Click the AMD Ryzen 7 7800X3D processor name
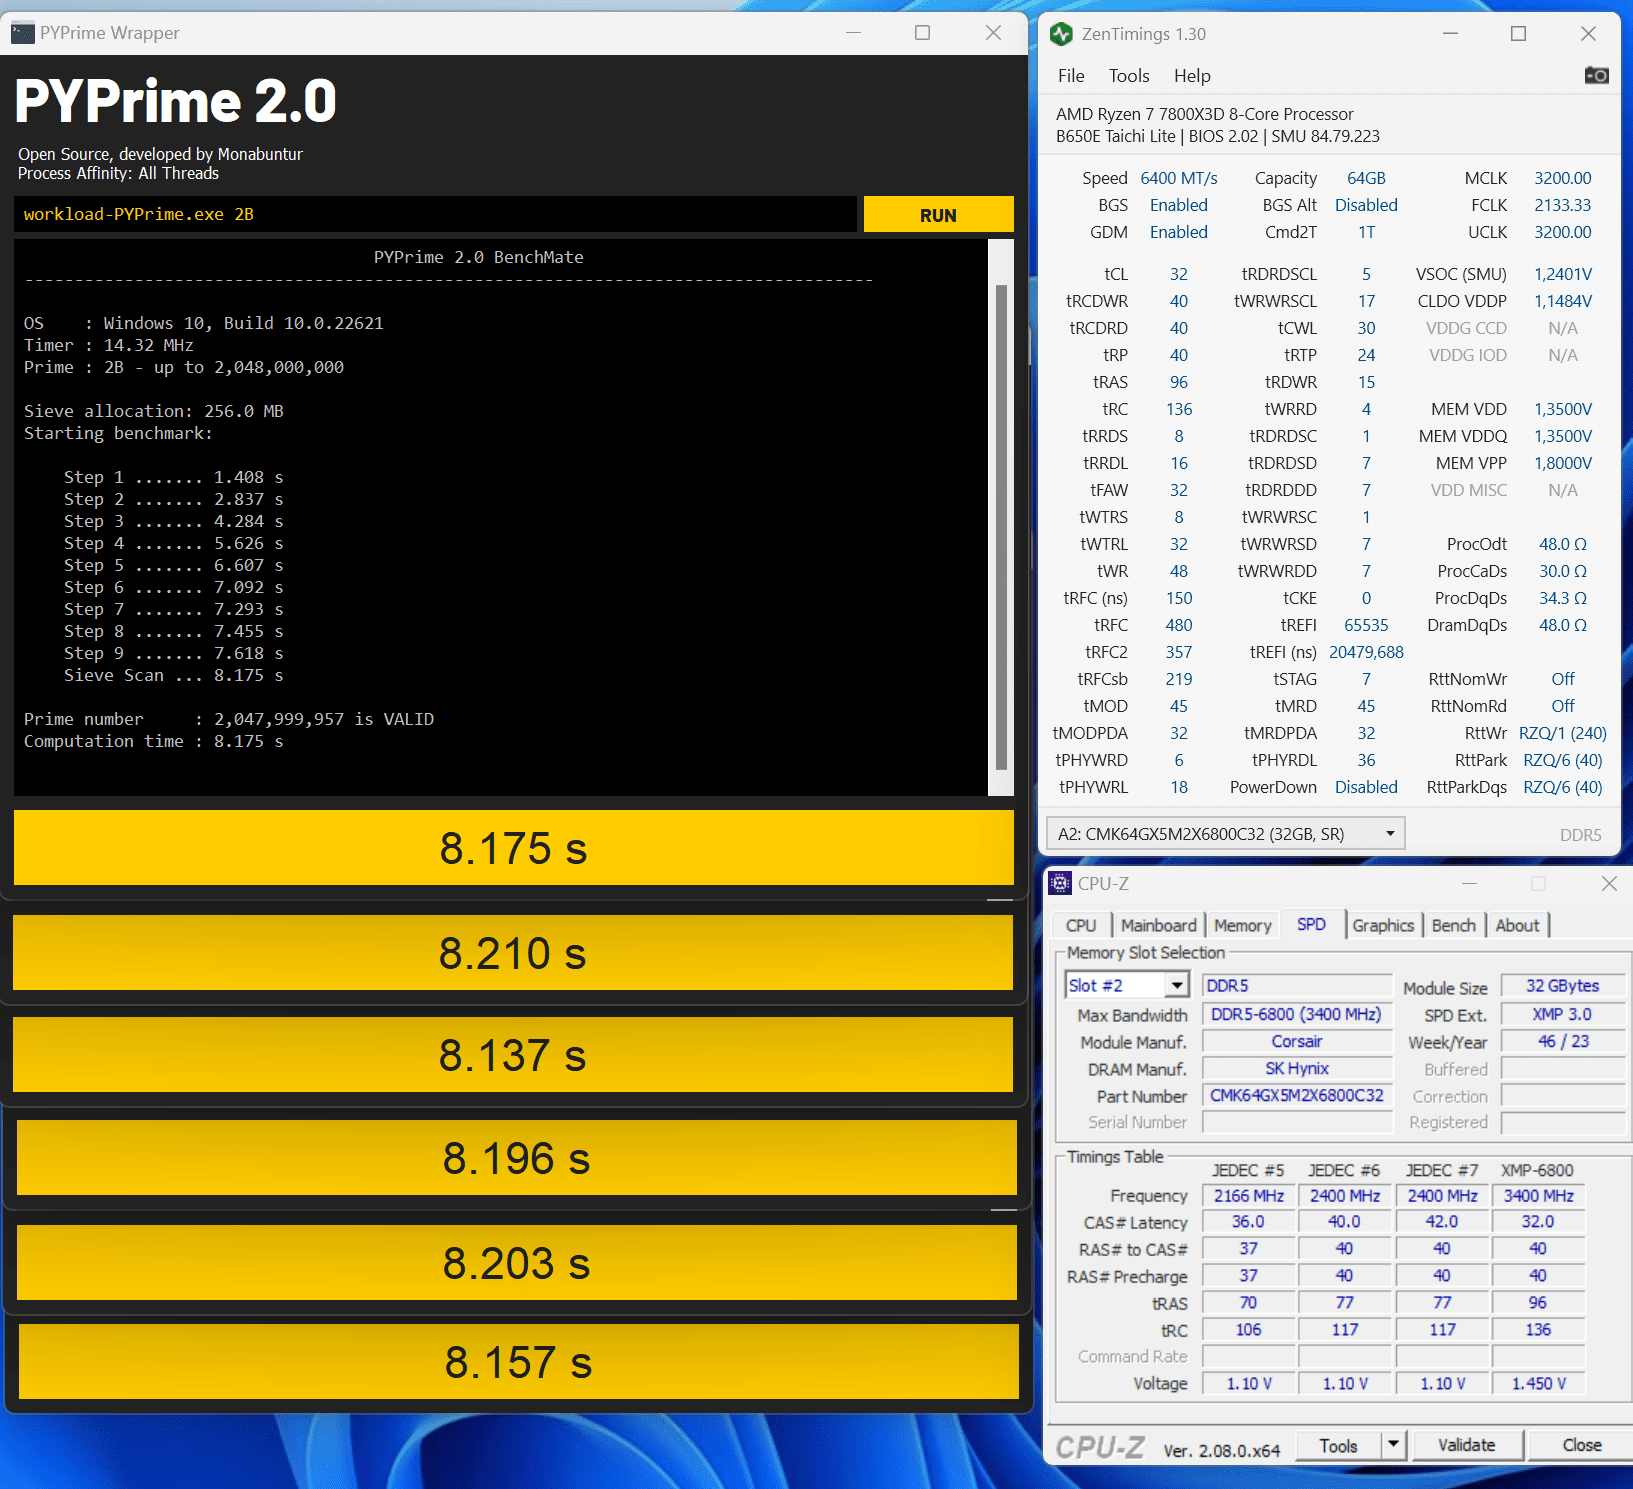 tap(1205, 114)
